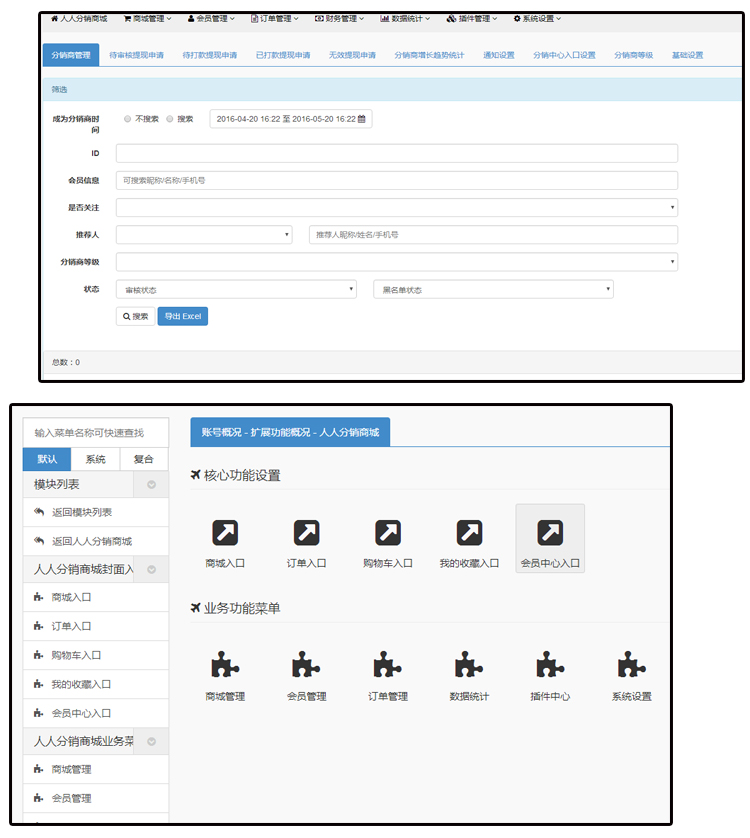Select the 复合 sidebar tab
Image resolution: width=750 pixels, height=838 pixels.
(x=144, y=459)
